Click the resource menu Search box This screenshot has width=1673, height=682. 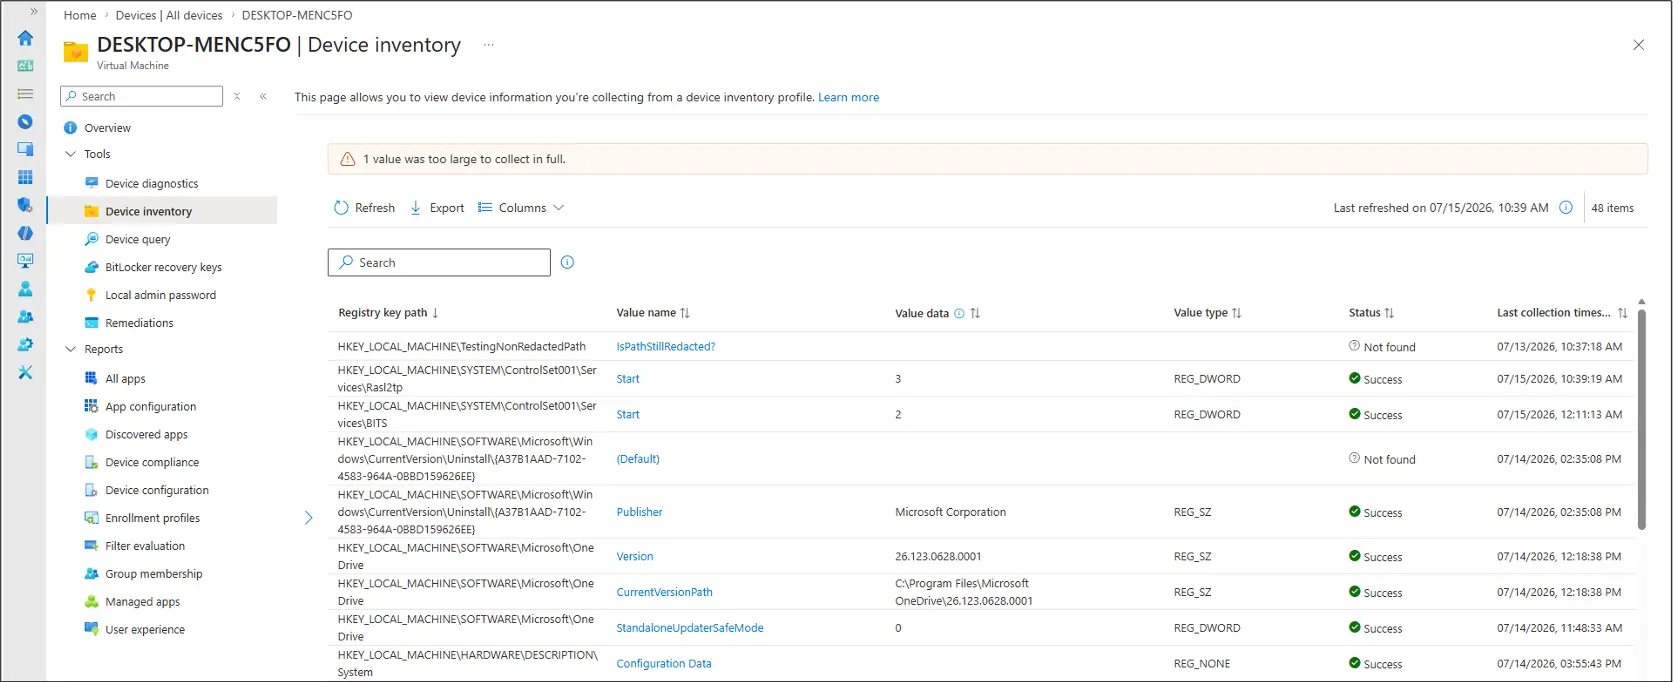(141, 96)
